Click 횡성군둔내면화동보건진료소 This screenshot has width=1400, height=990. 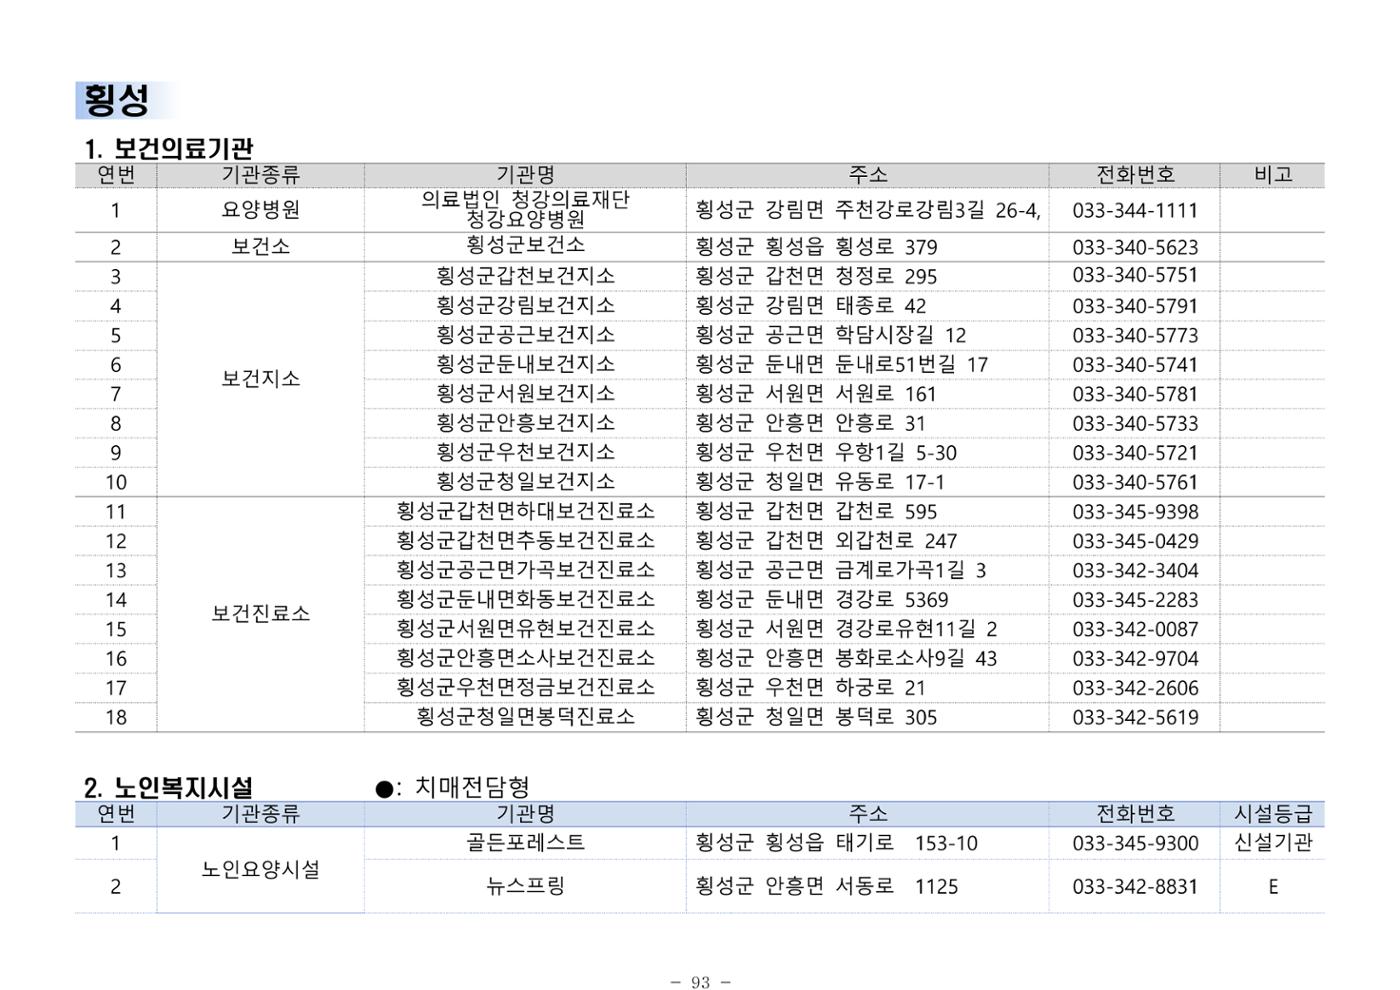click(x=525, y=599)
